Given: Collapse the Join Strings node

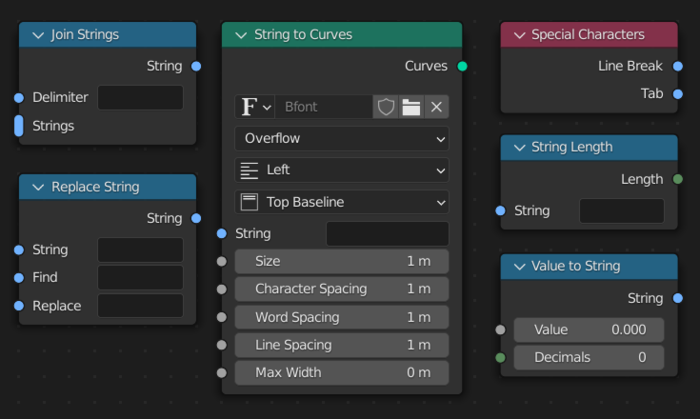Looking at the screenshot, I should pos(38,35).
